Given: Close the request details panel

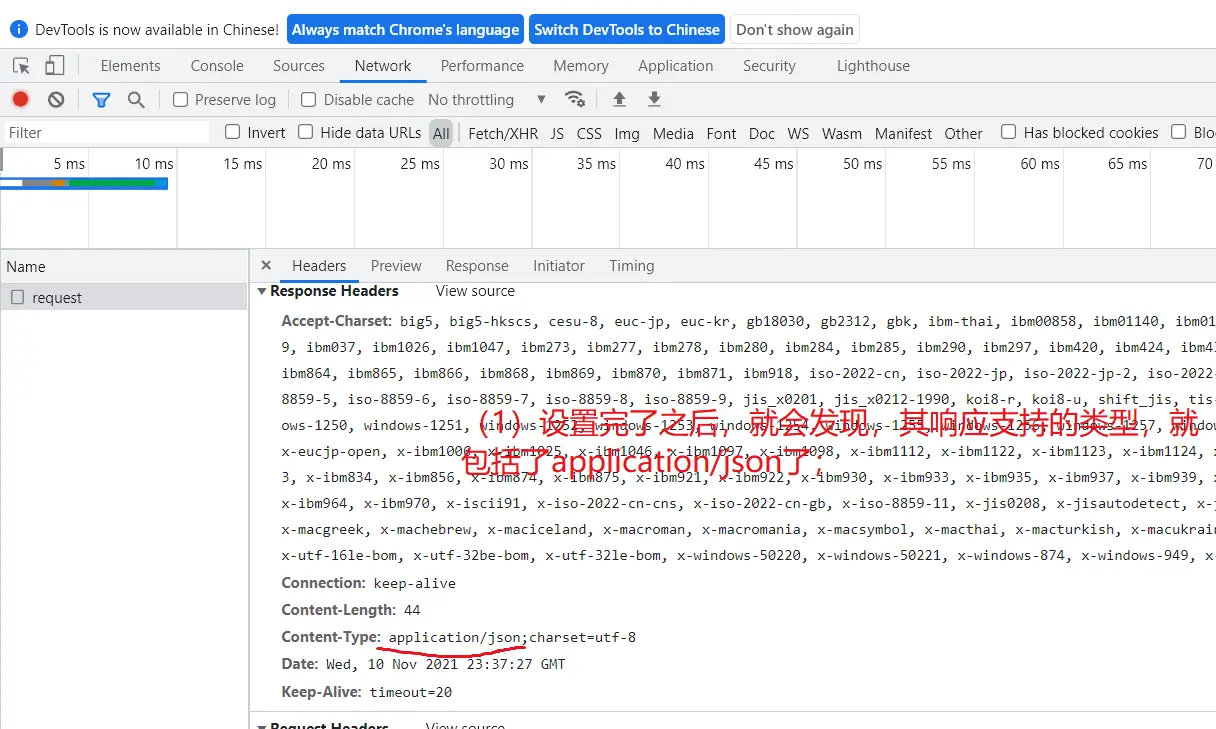Looking at the screenshot, I should tap(266, 266).
